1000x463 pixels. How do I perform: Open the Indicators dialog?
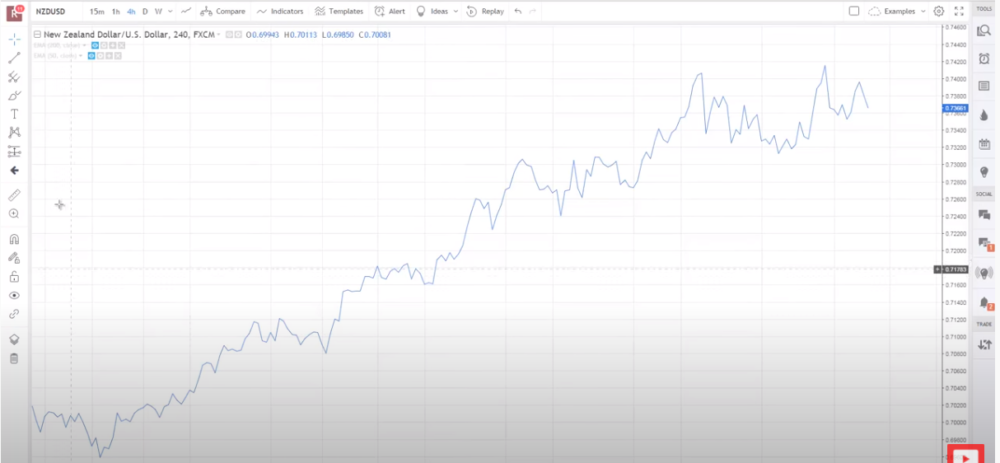[280, 11]
